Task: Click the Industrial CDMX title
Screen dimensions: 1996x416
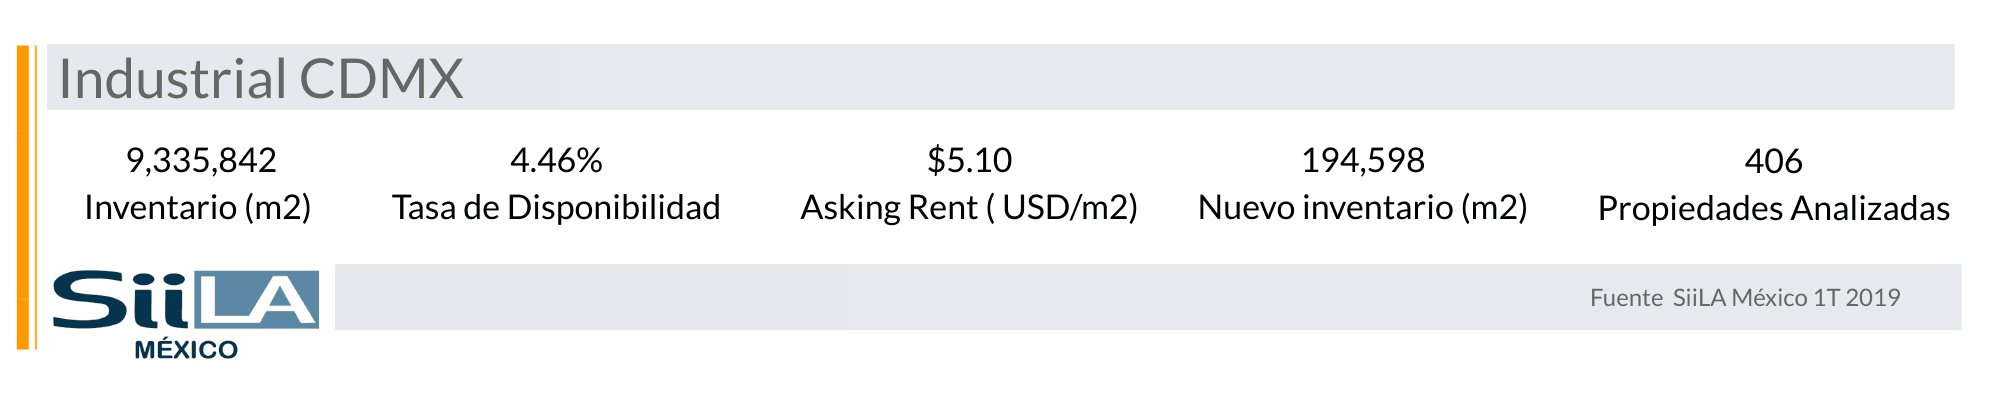Action: (x=261, y=79)
